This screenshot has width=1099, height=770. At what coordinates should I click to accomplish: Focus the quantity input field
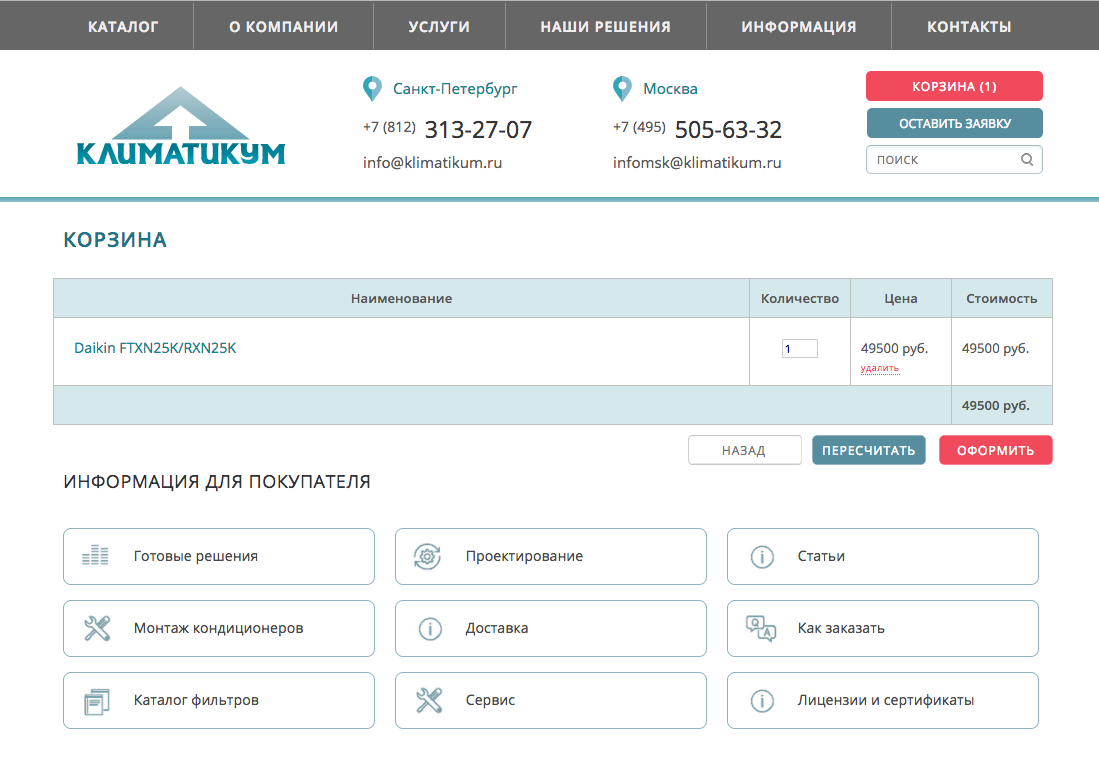[799, 349]
